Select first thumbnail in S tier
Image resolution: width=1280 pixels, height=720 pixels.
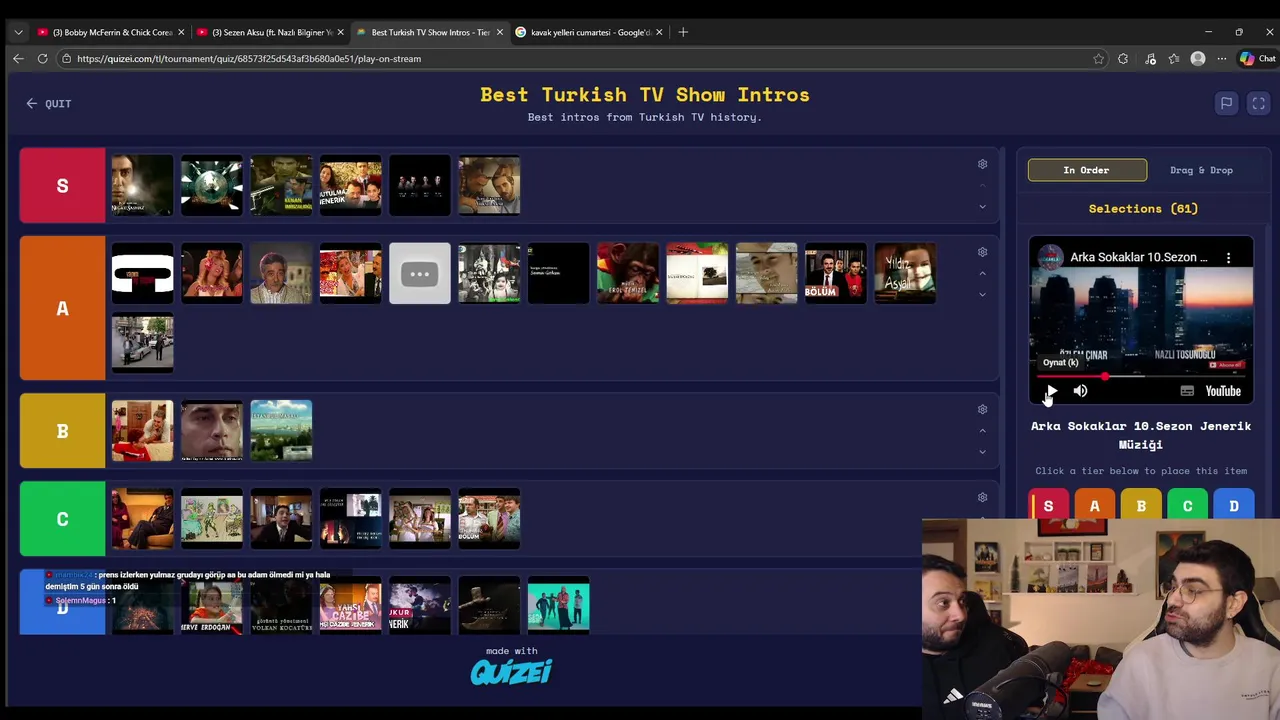(x=142, y=185)
